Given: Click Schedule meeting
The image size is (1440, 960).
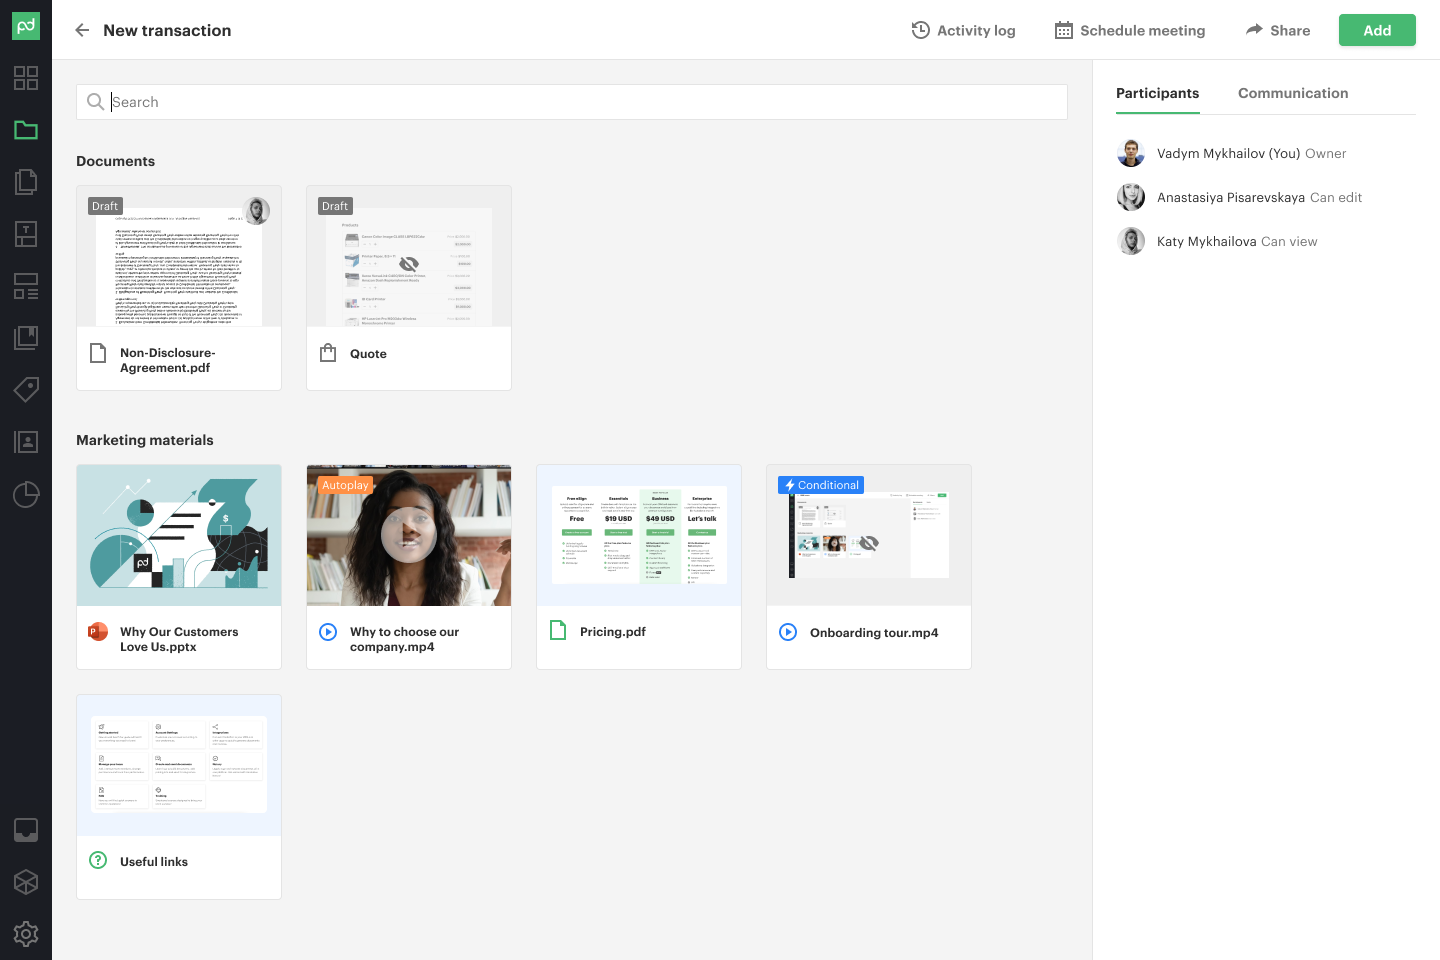Looking at the screenshot, I should click(x=1130, y=30).
